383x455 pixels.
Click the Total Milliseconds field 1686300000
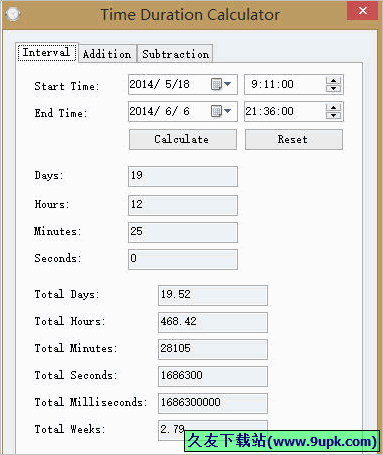(x=213, y=403)
